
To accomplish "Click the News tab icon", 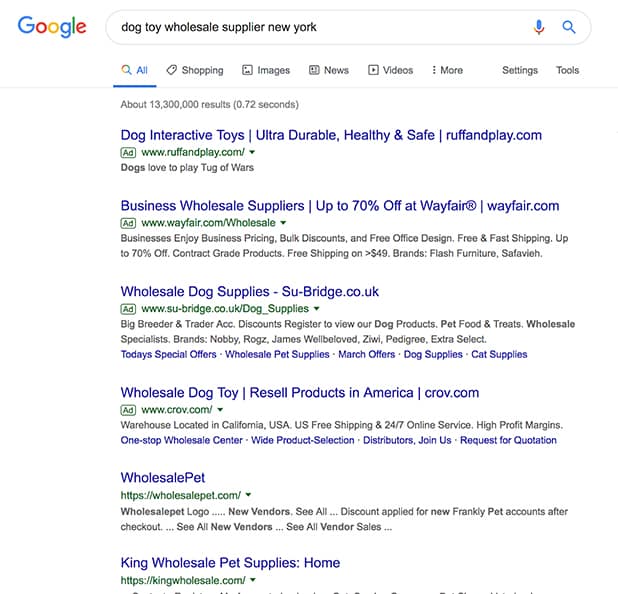I will point(314,70).
